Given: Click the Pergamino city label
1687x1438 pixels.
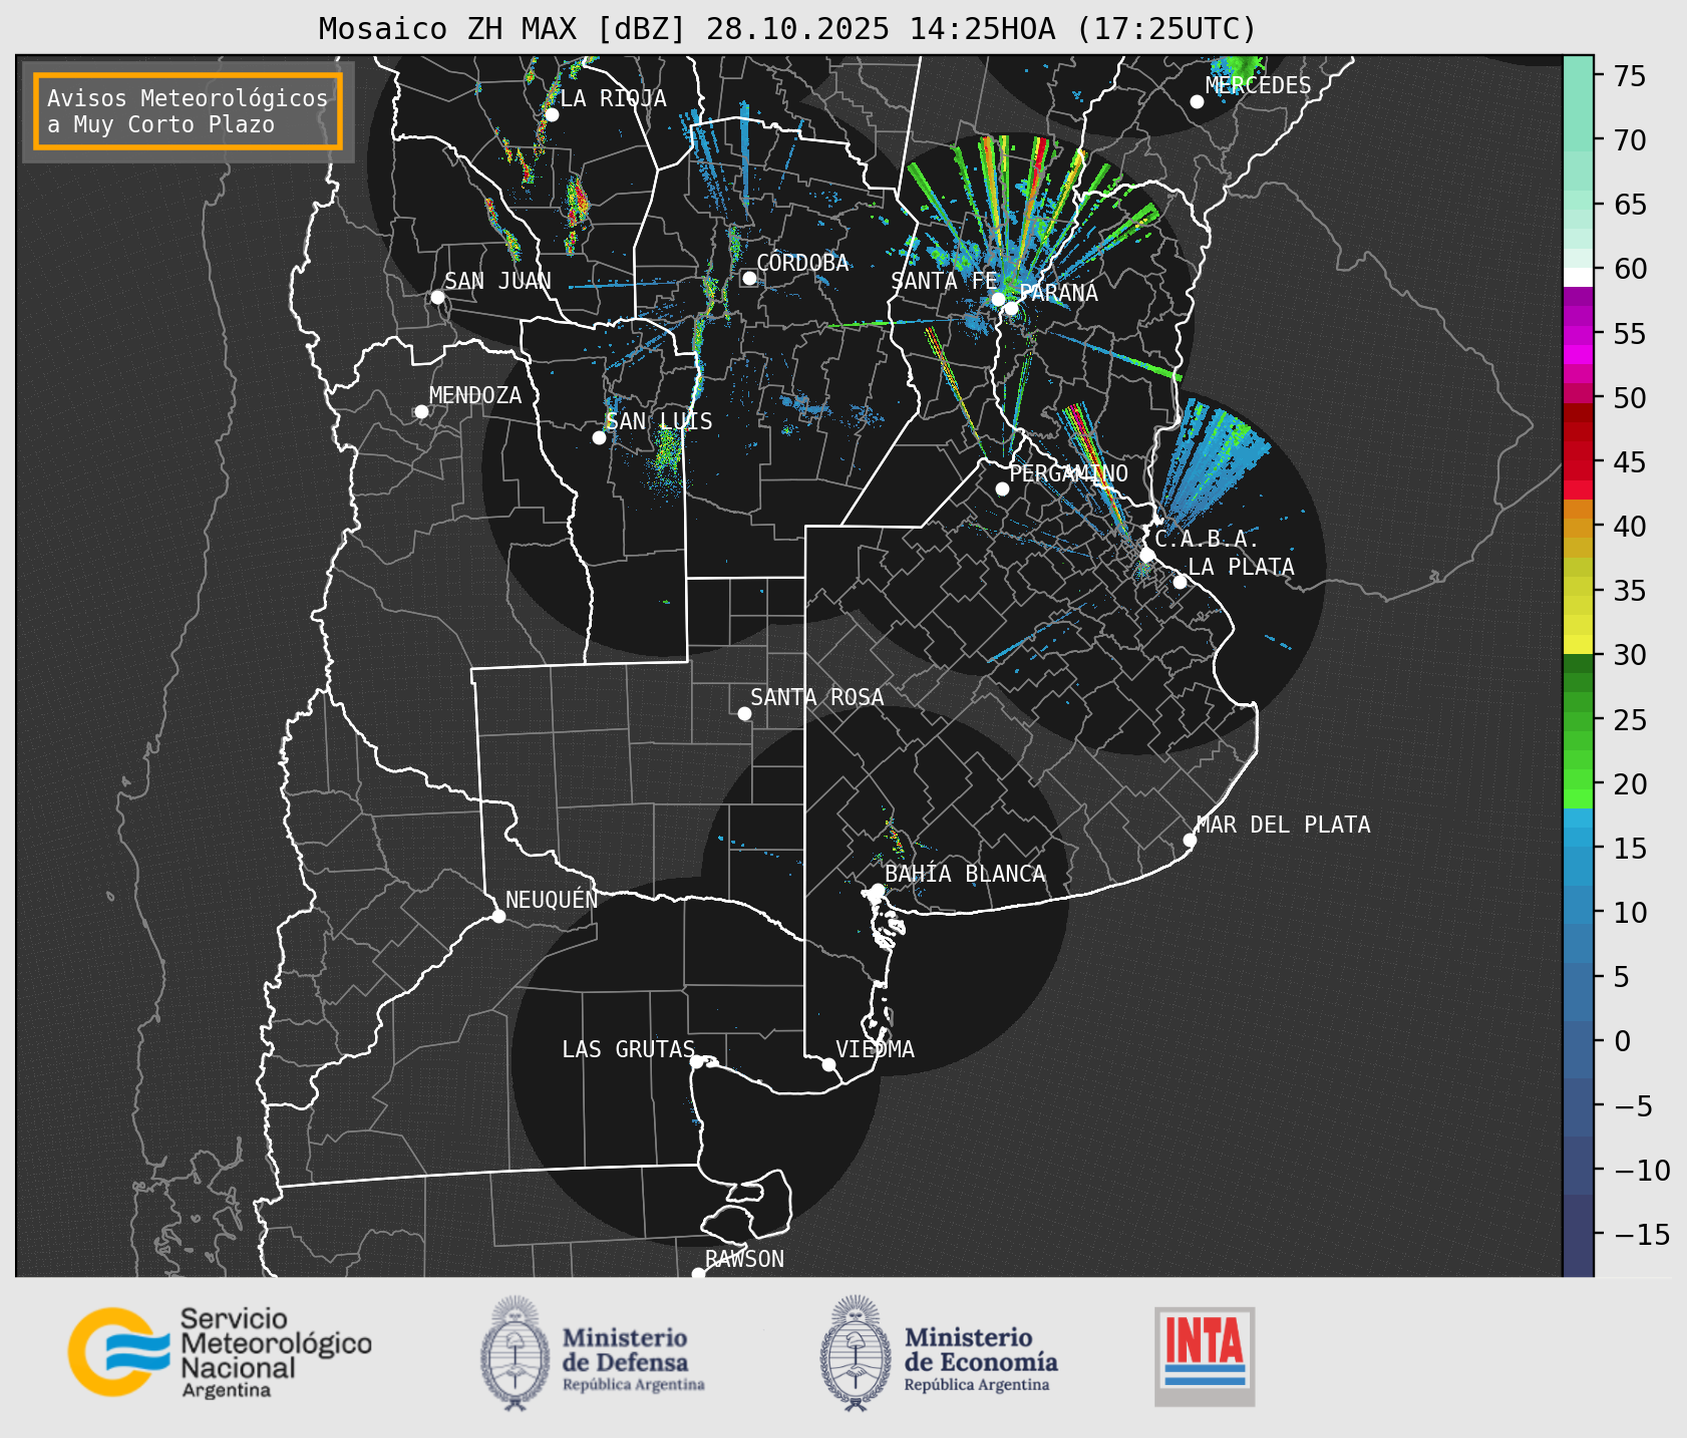Looking at the screenshot, I should tap(1068, 473).
